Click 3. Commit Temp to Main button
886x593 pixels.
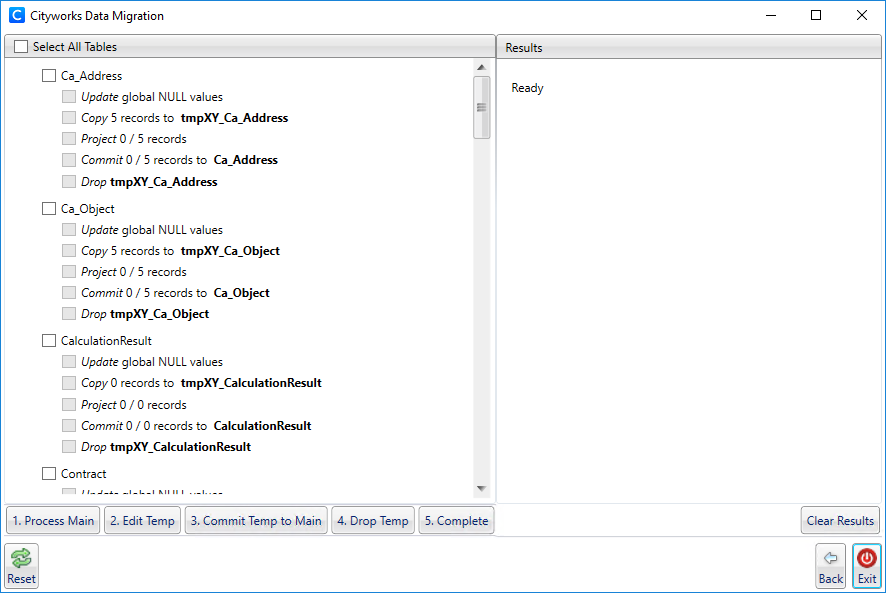click(256, 521)
